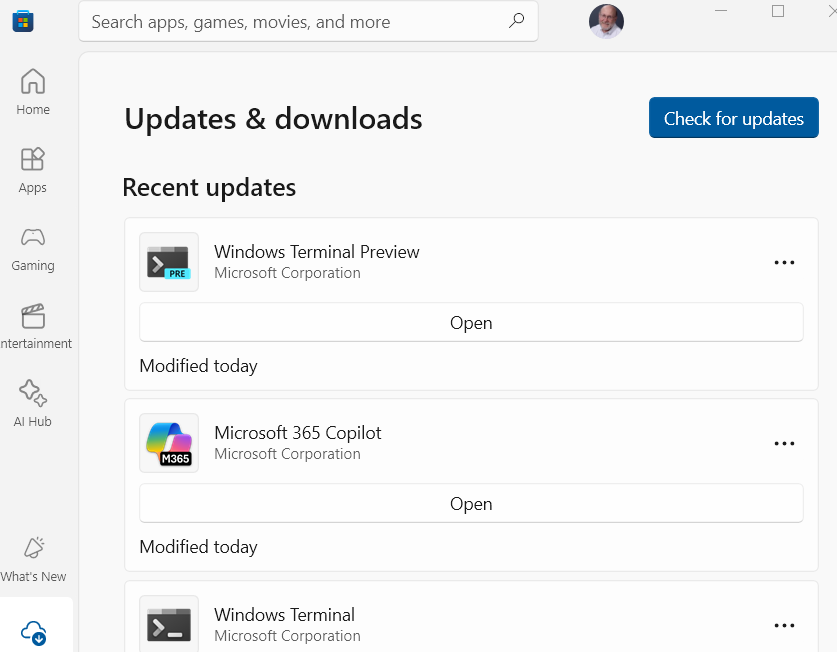Click the search magnifier icon
This screenshot has width=837, height=652.
coord(516,21)
